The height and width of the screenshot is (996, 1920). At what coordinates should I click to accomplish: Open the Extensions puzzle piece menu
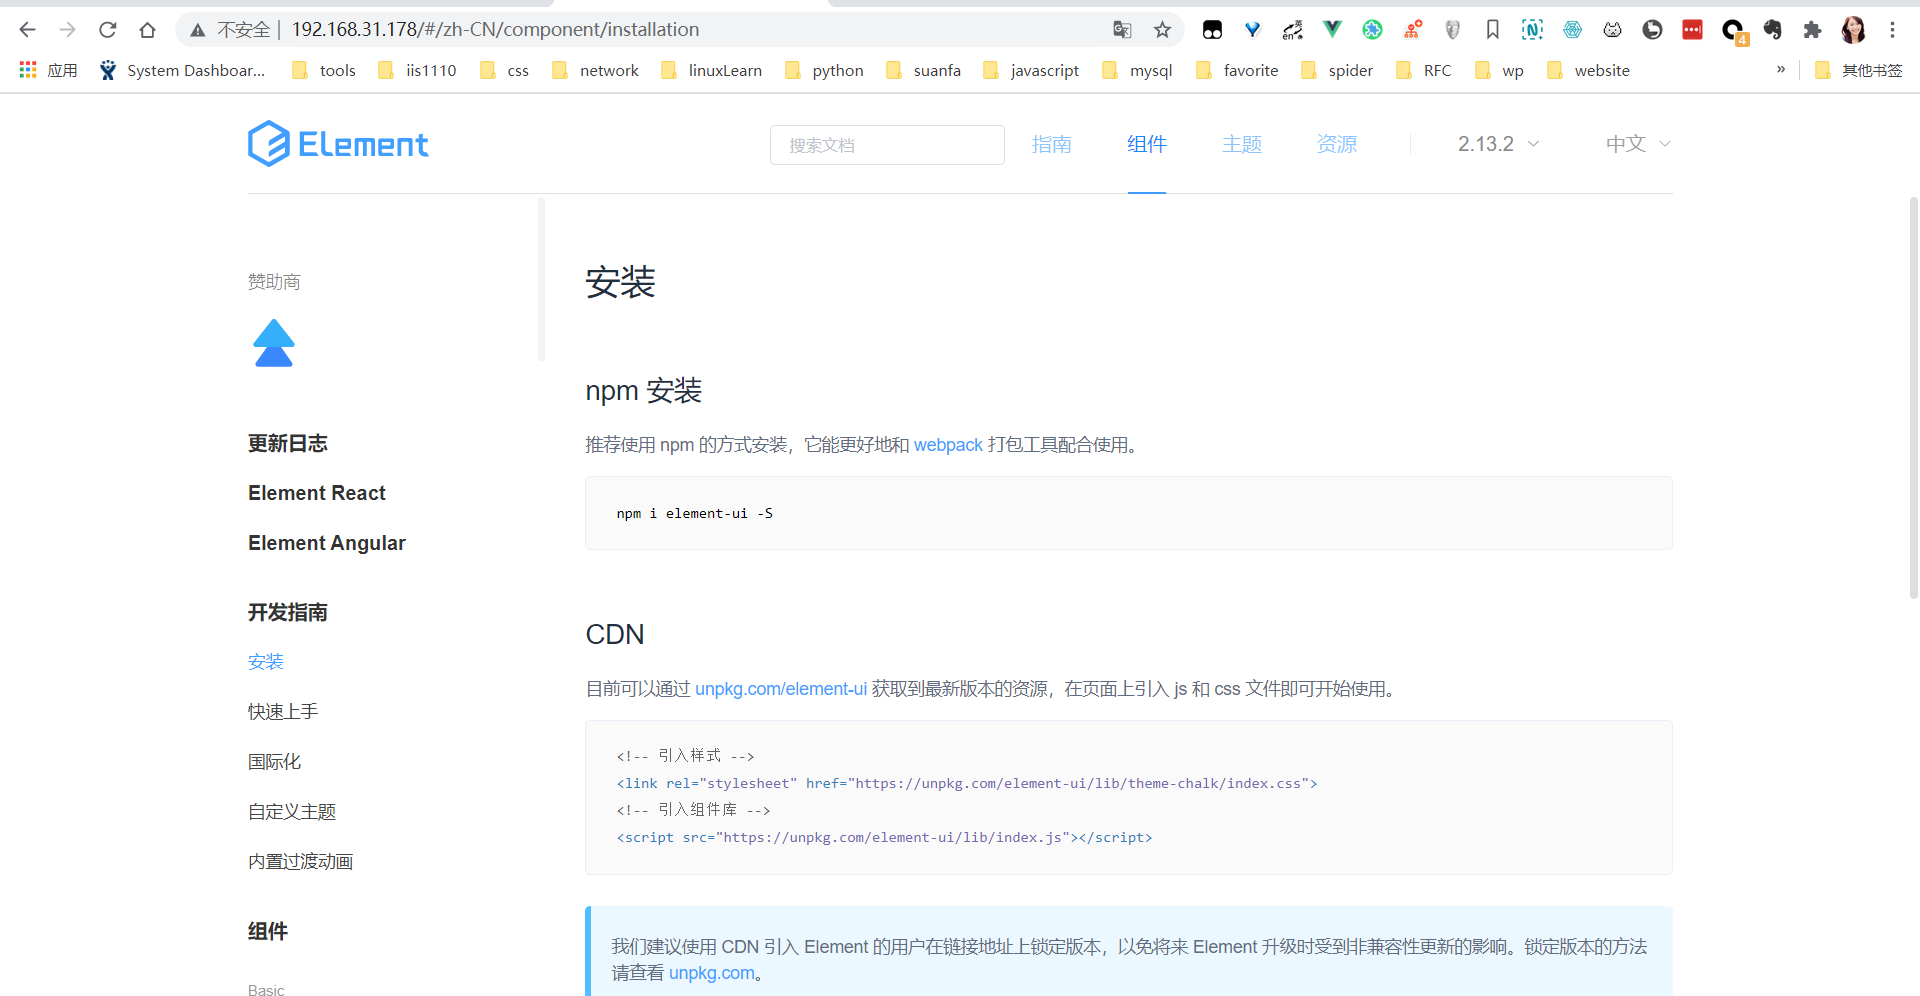pyautogui.click(x=1812, y=30)
